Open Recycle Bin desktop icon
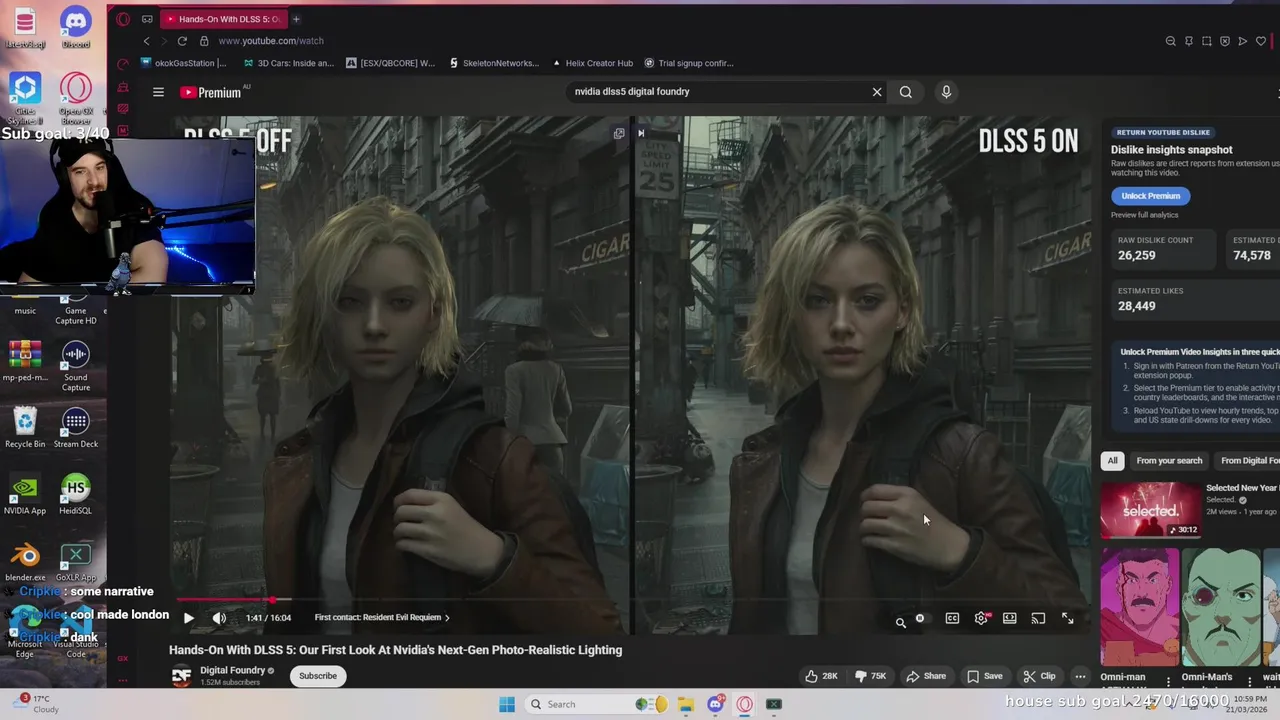1280x720 pixels. (25, 428)
